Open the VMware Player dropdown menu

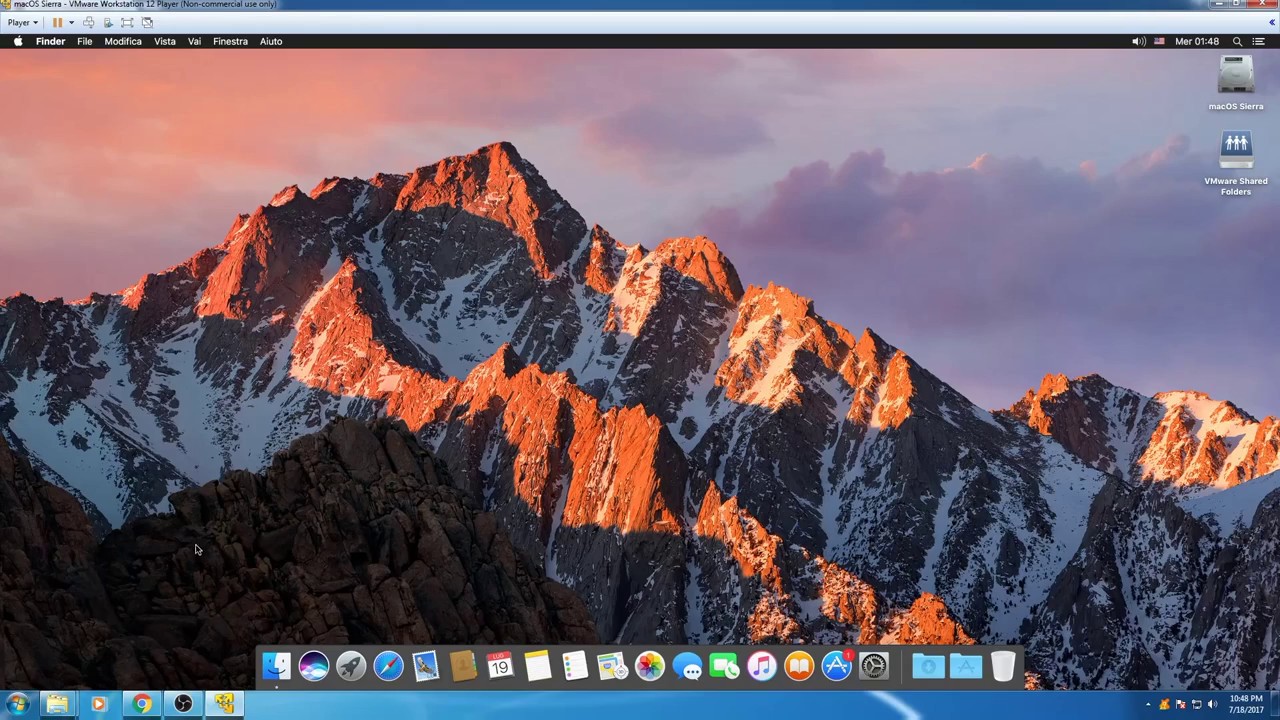click(22, 22)
